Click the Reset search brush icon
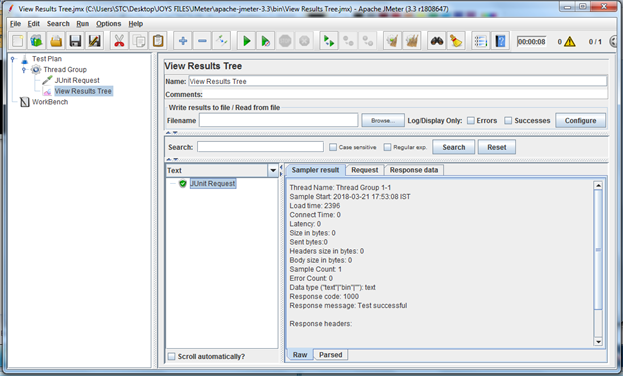The height and width of the screenshot is (376, 623). click(x=456, y=41)
